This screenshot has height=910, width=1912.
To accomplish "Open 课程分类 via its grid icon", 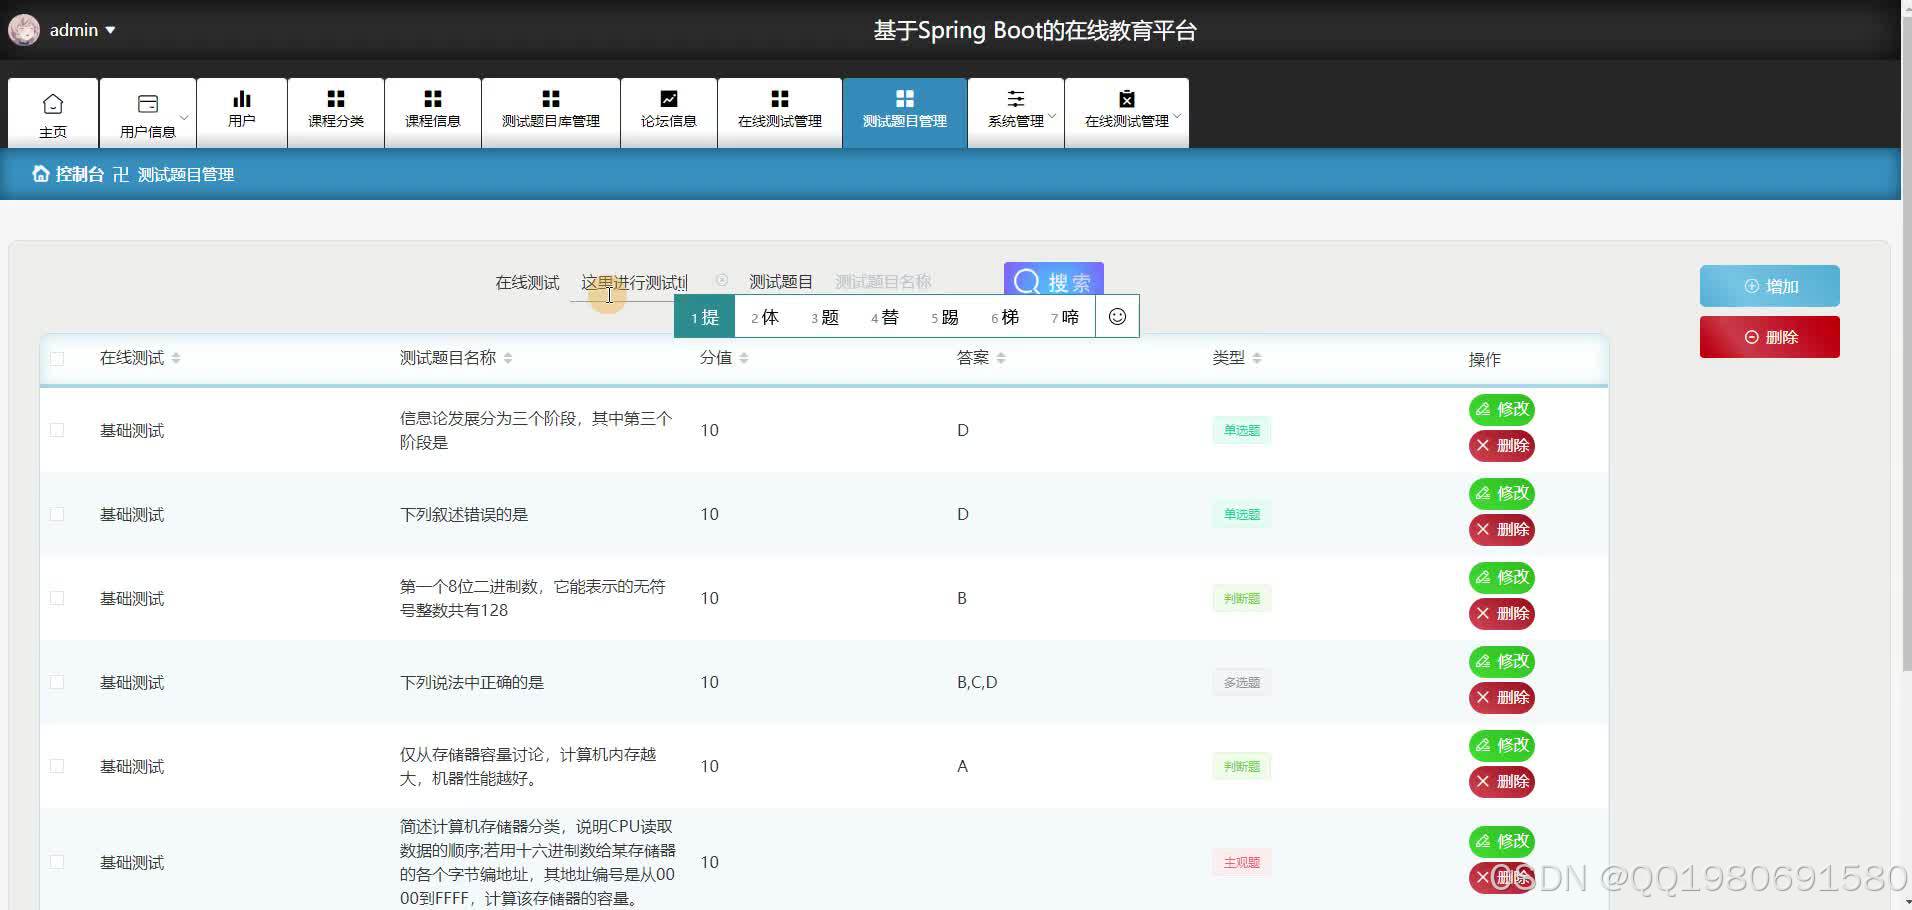I will coord(335,99).
